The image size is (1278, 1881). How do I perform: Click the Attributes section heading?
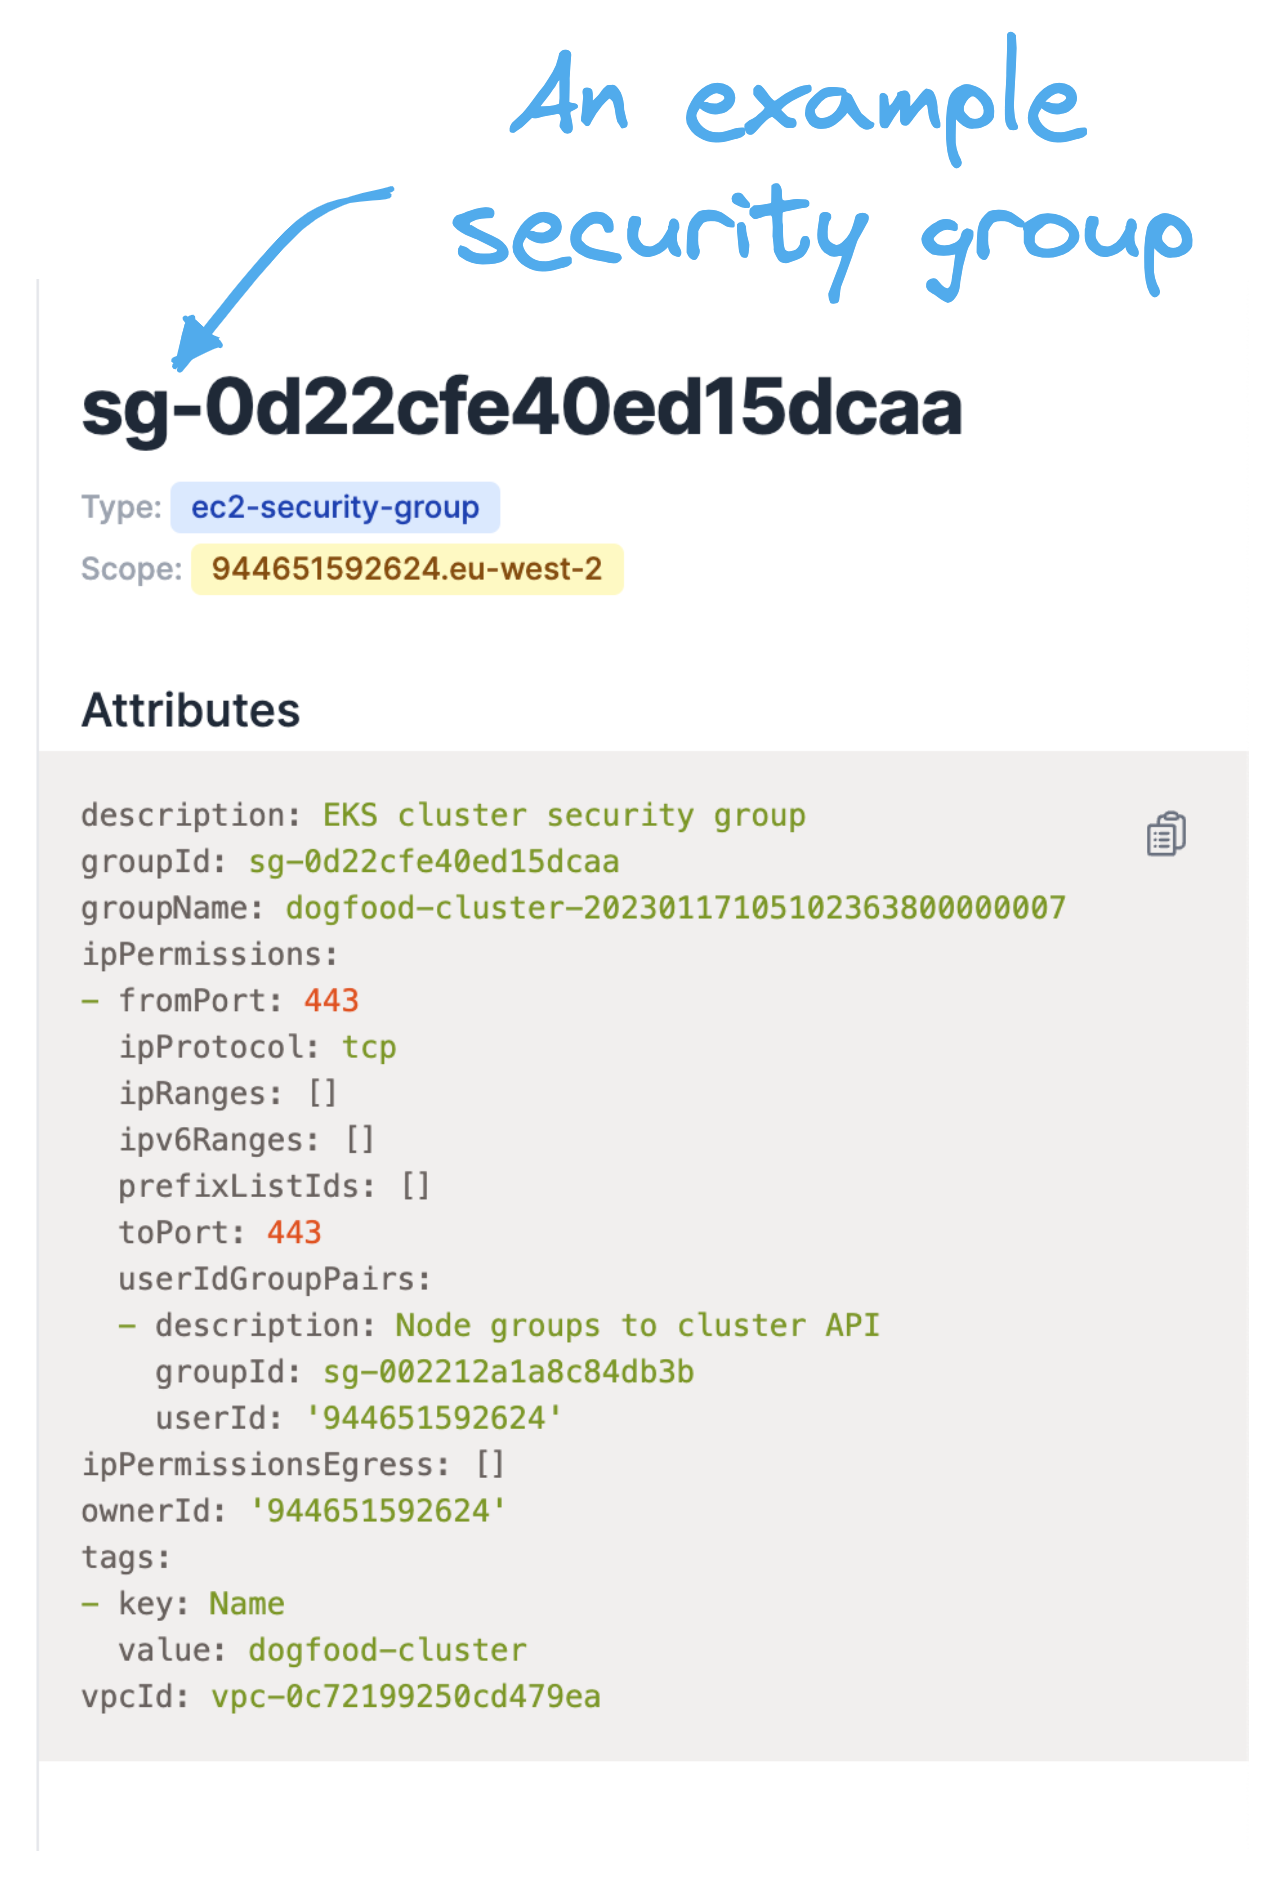pos(191,710)
